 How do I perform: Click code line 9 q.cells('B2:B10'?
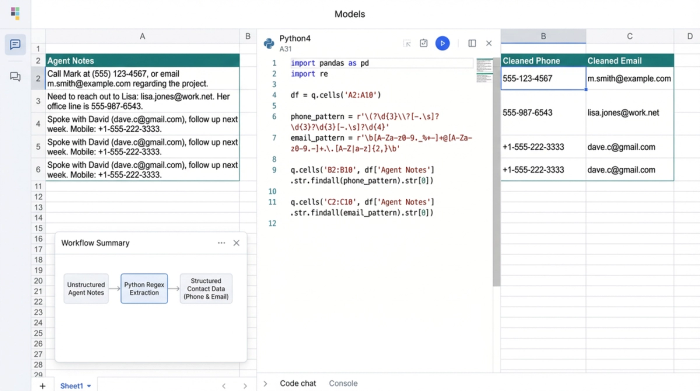pos(362,175)
